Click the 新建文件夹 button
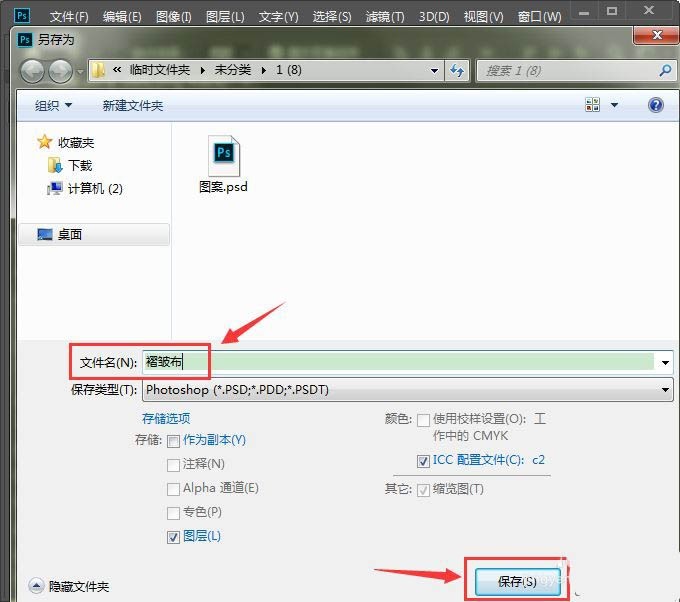The height and width of the screenshot is (602, 680). 133,105
